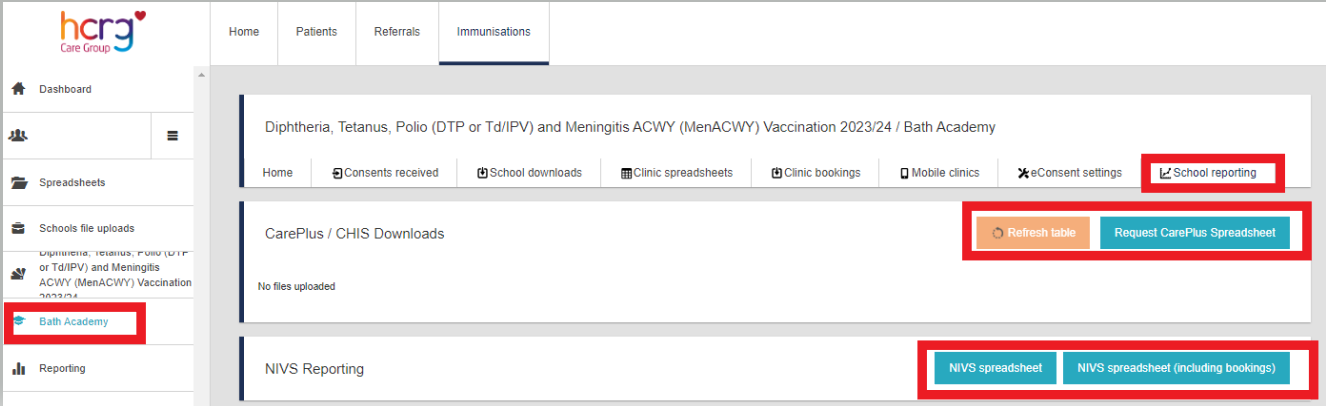Viewport: 1326px width, 406px height.
Task: Click the hcrg Care Group logo
Action: coord(102,32)
